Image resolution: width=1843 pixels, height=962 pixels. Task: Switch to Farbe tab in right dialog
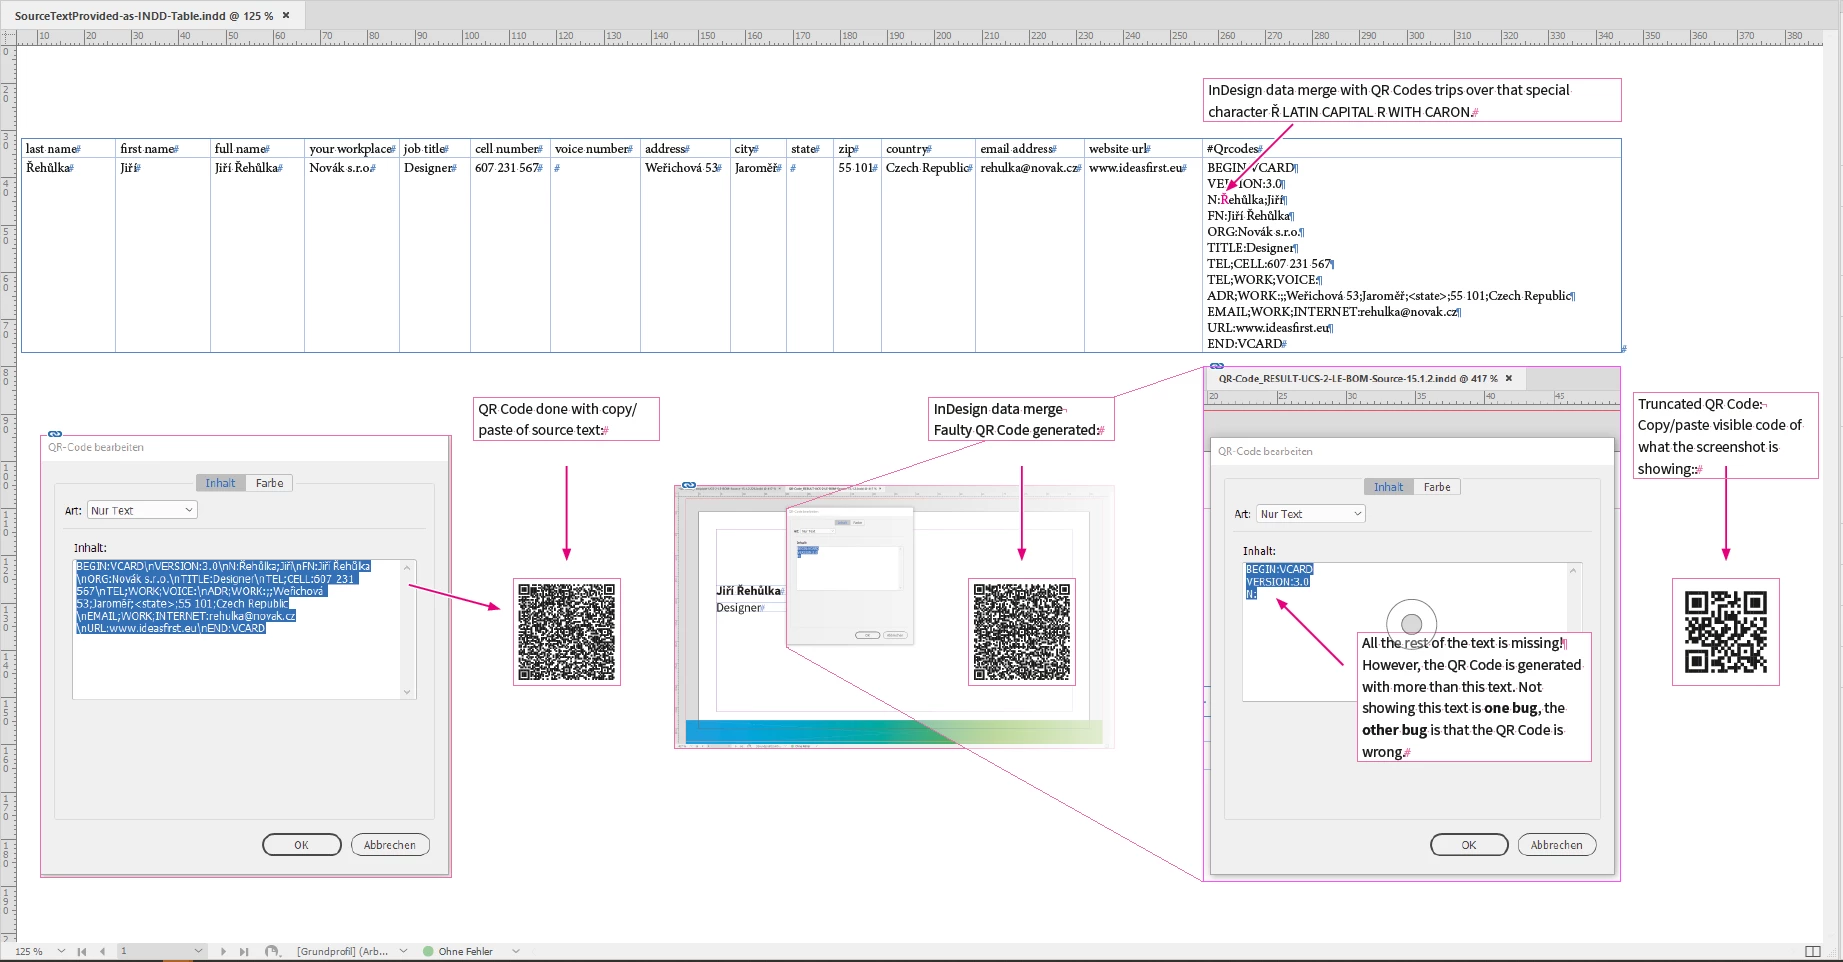click(x=1437, y=487)
